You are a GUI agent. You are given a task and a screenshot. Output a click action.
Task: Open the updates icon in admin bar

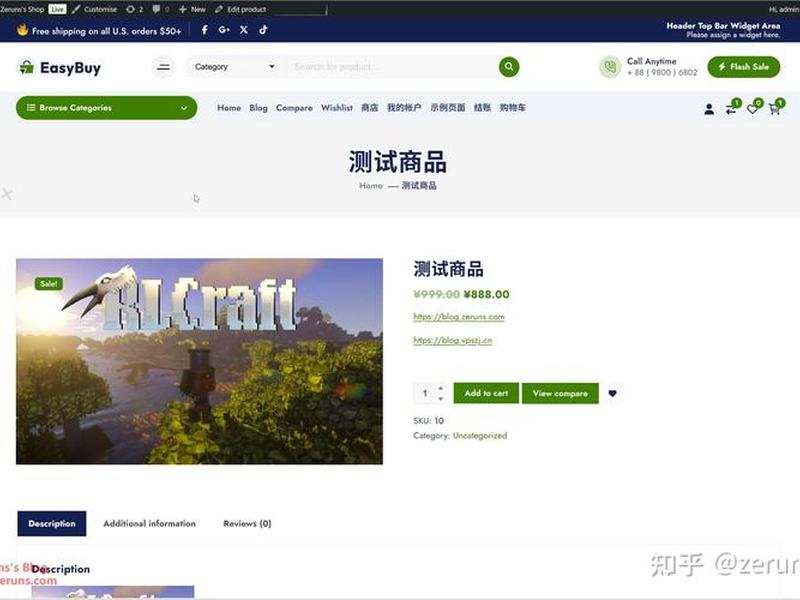point(135,9)
